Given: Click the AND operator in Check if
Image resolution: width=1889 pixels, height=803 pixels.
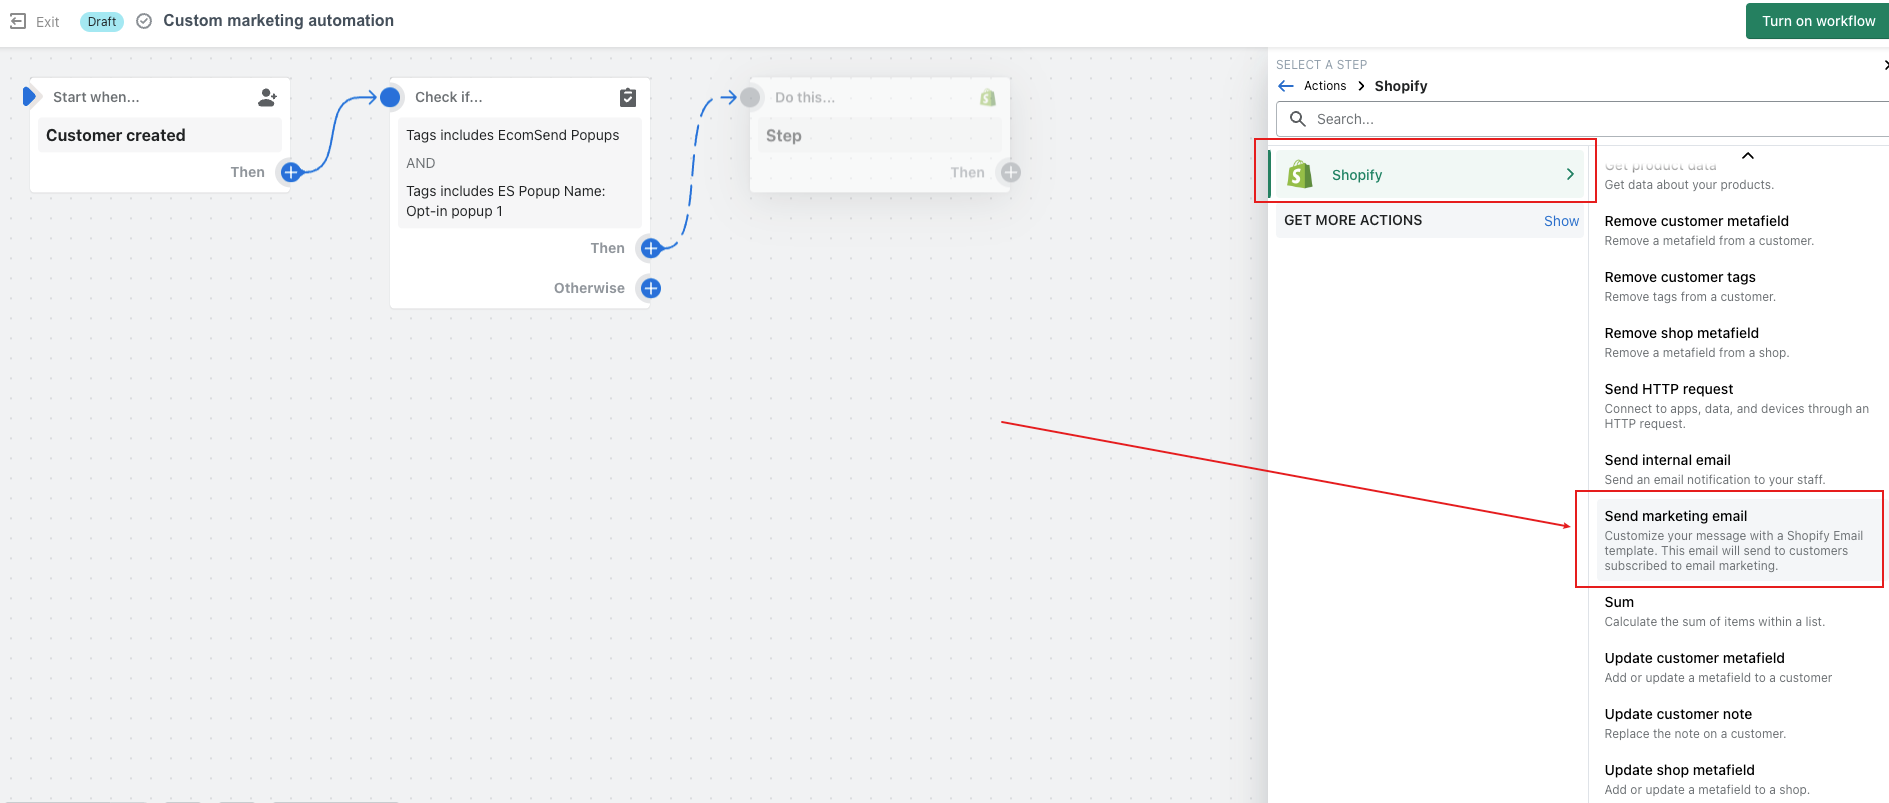Looking at the screenshot, I should (421, 163).
